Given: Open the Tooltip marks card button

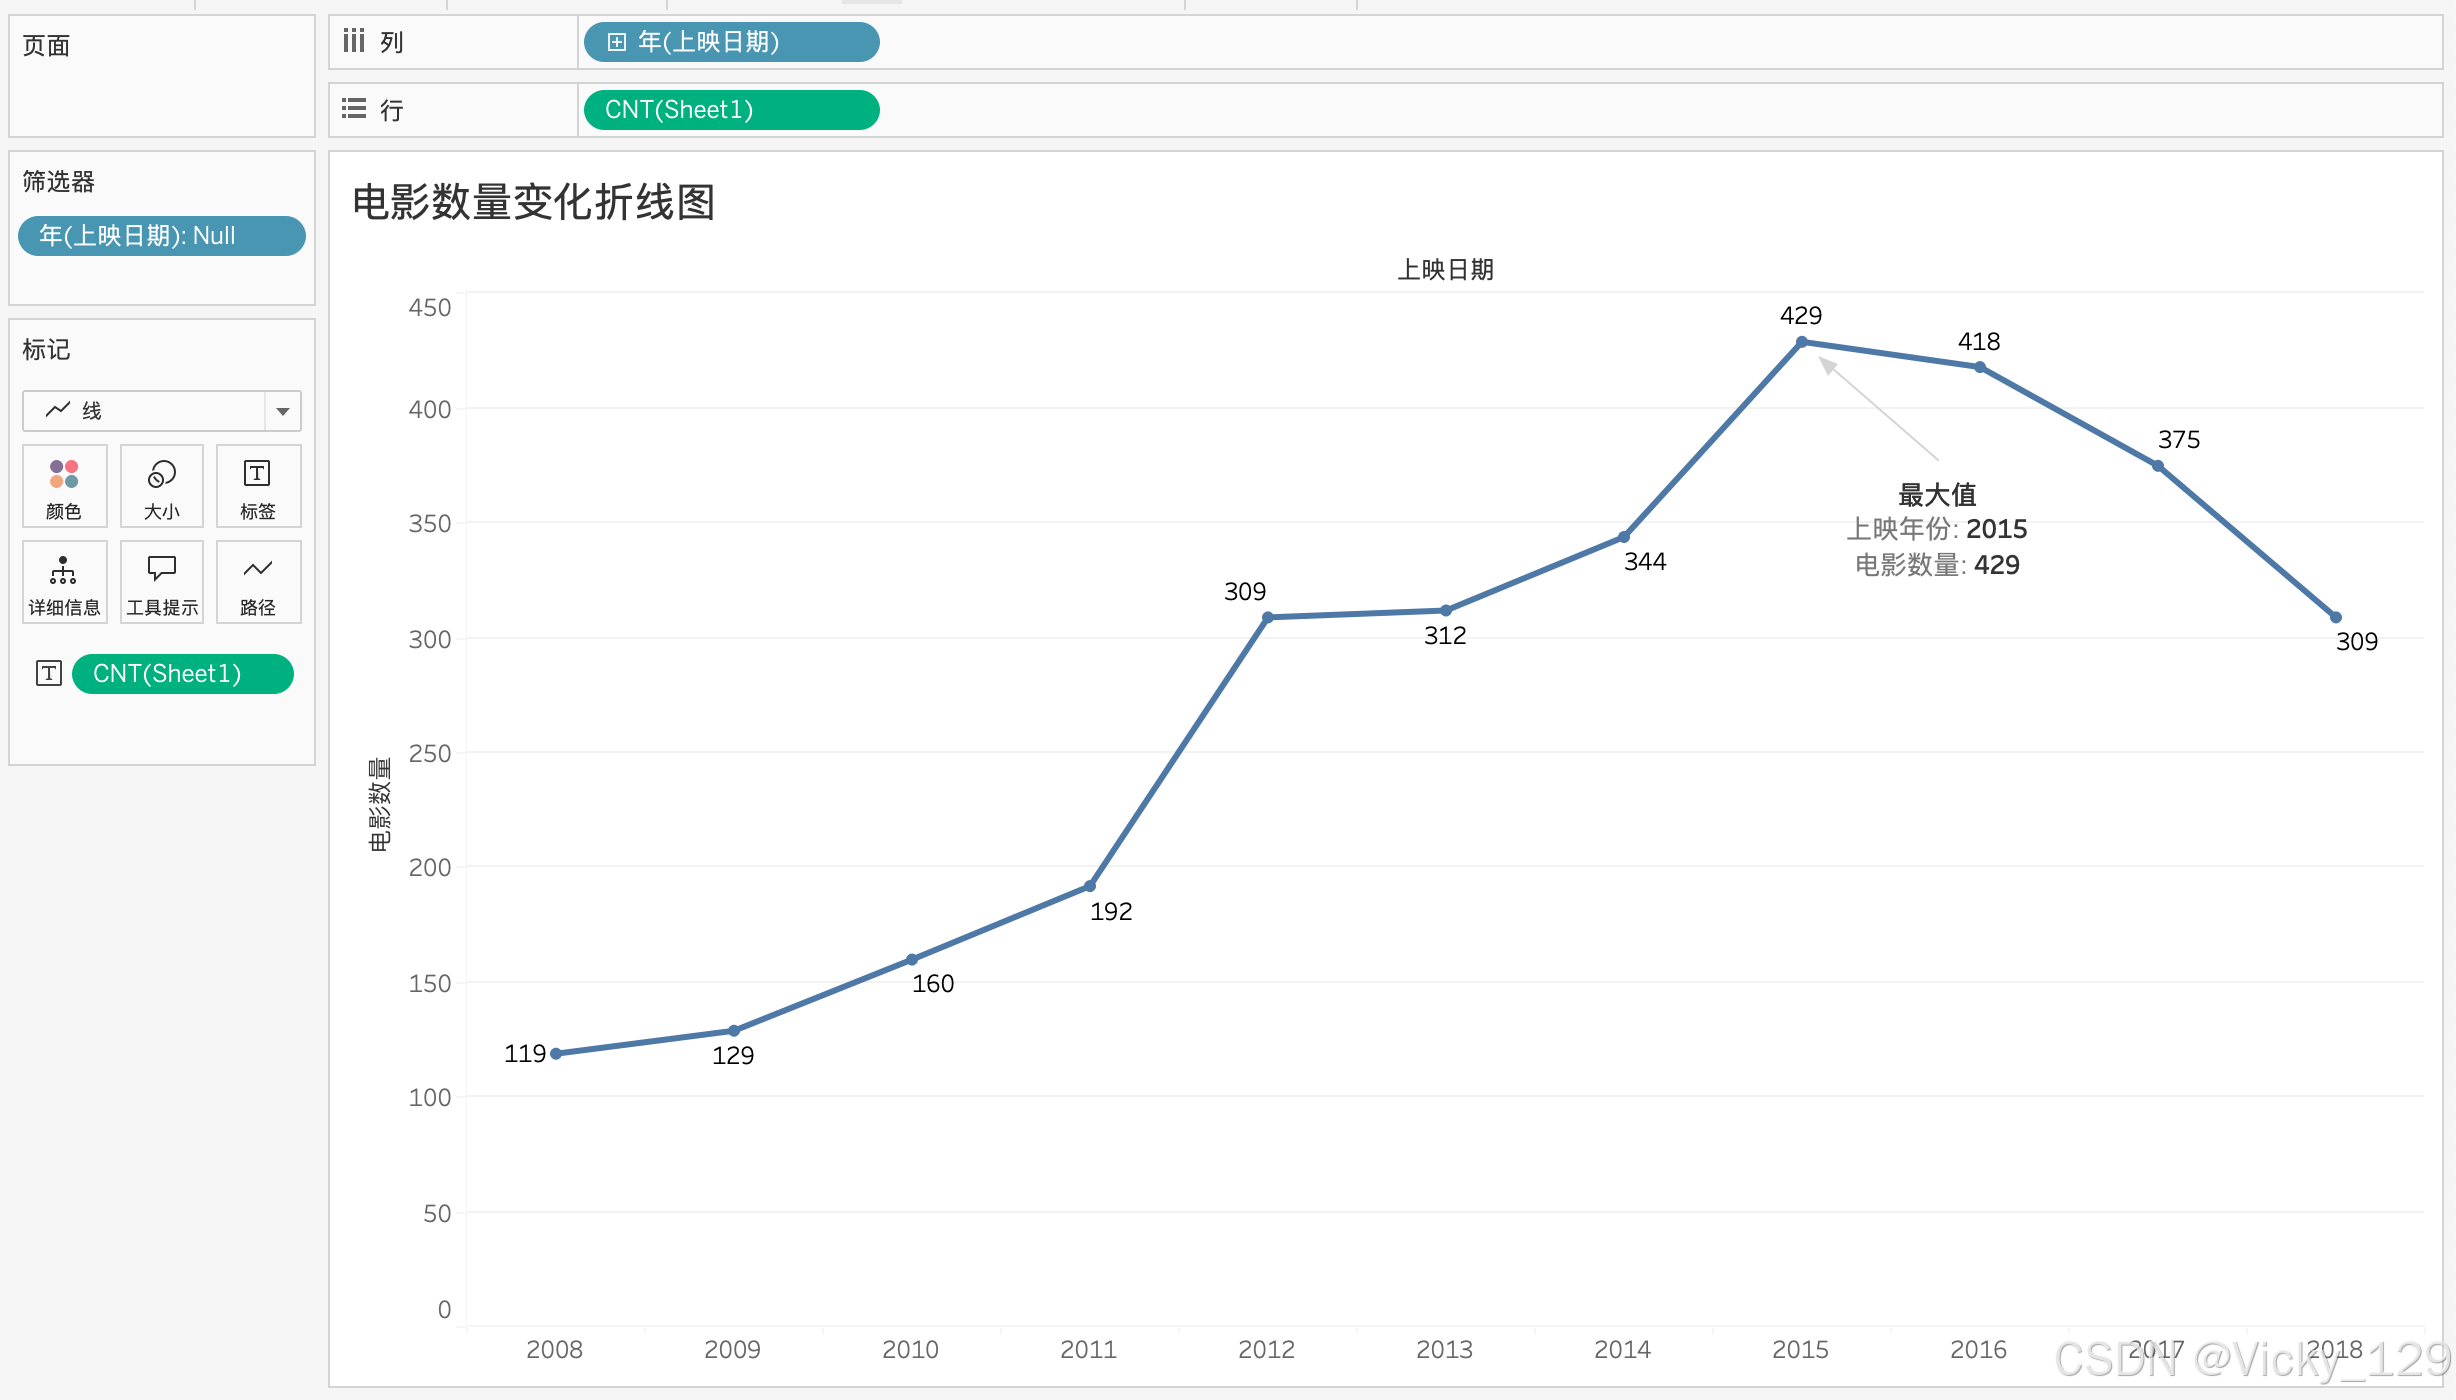Looking at the screenshot, I should click(x=161, y=582).
